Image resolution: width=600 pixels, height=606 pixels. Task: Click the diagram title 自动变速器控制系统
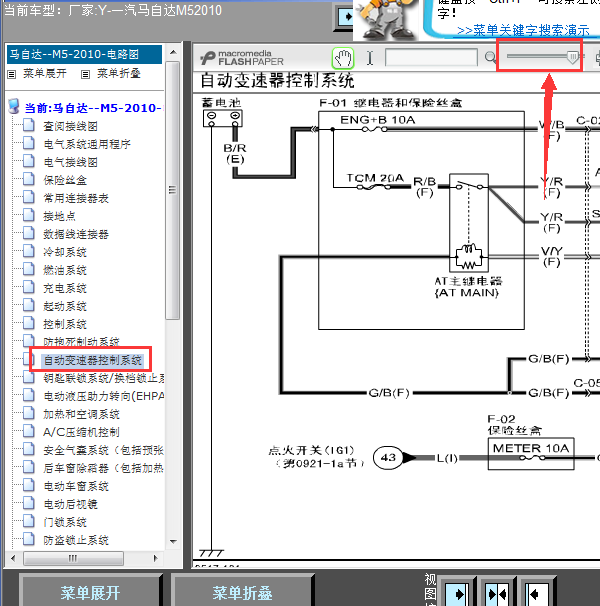click(x=277, y=80)
